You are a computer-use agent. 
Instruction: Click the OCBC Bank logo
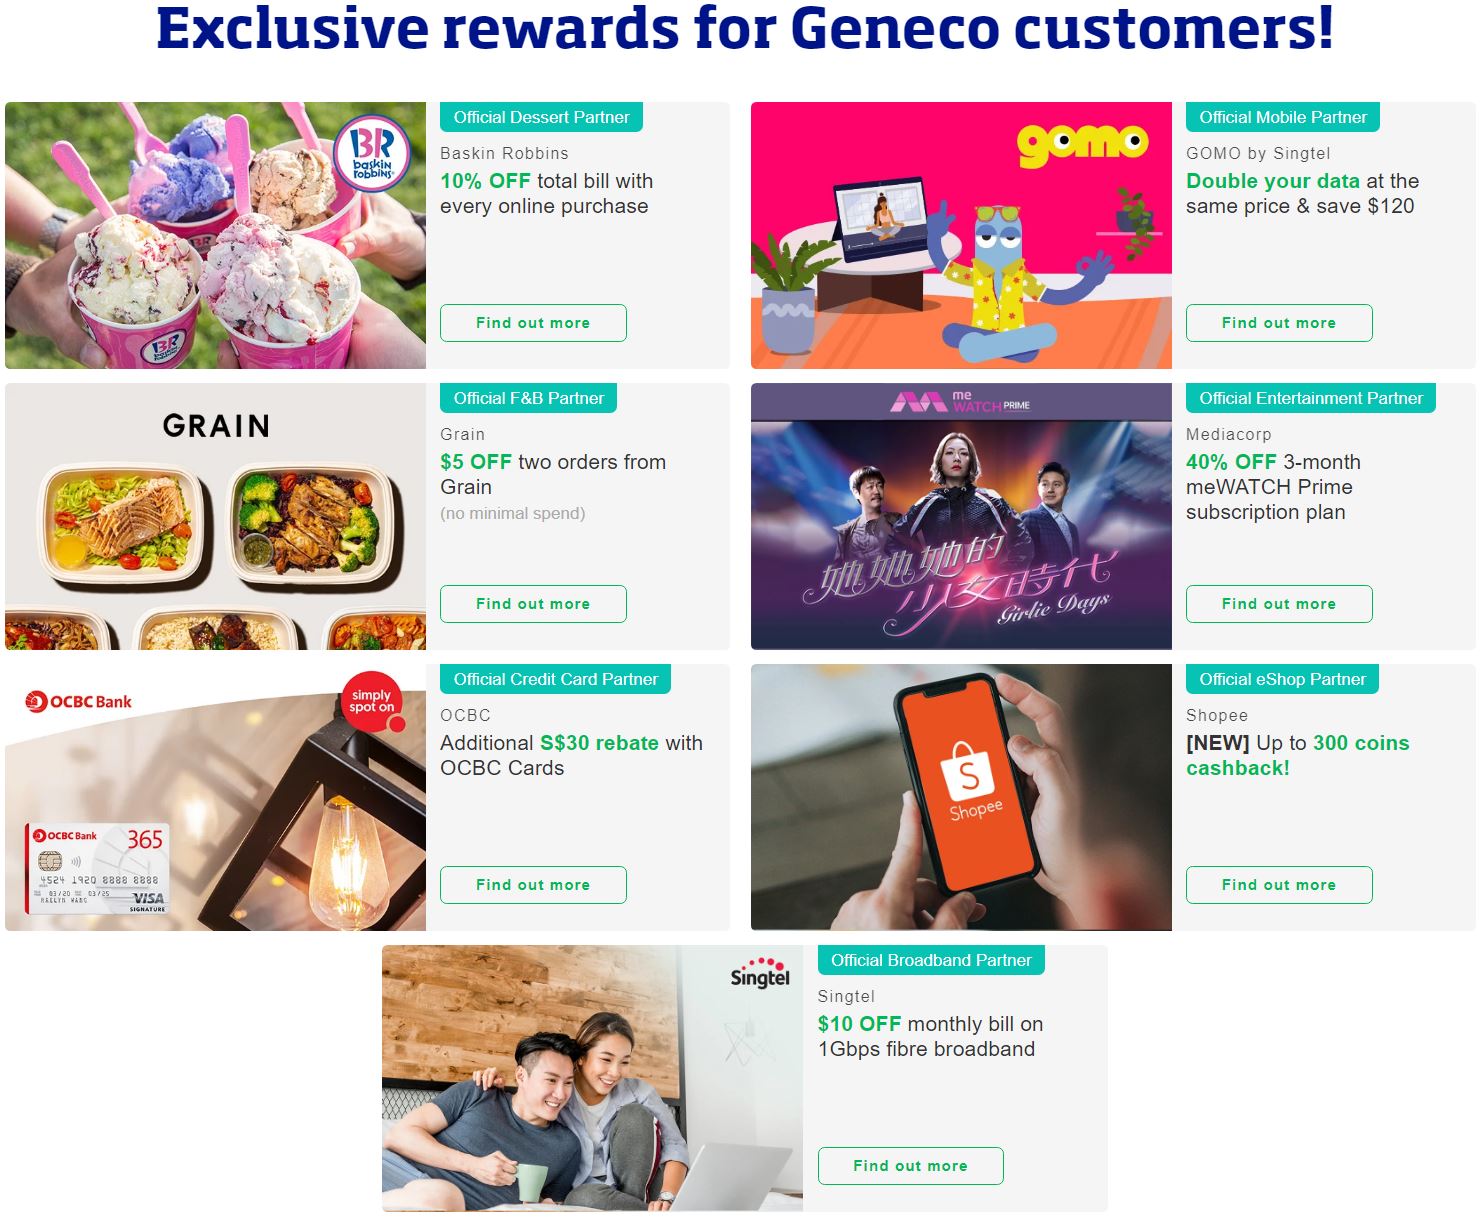pyautogui.click(x=79, y=701)
